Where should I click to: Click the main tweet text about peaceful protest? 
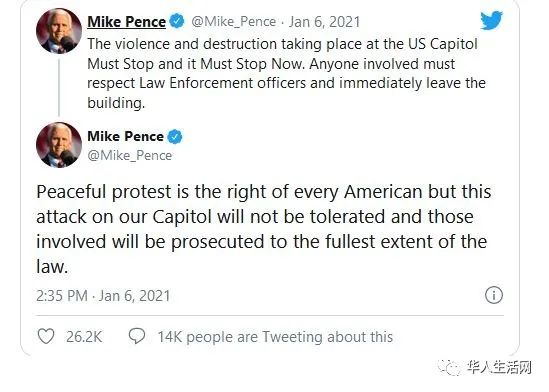pyautogui.click(x=264, y=229)
